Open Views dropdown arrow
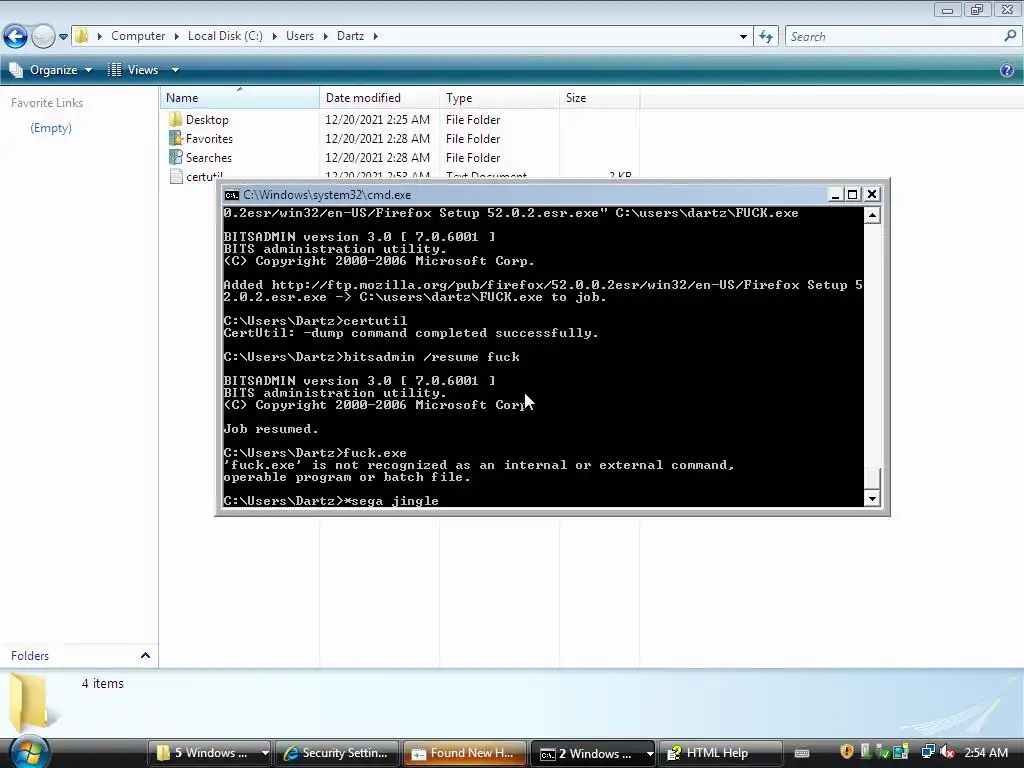Image resolution: width=1024 pixels, height=768 pixels. pos(175,70)
